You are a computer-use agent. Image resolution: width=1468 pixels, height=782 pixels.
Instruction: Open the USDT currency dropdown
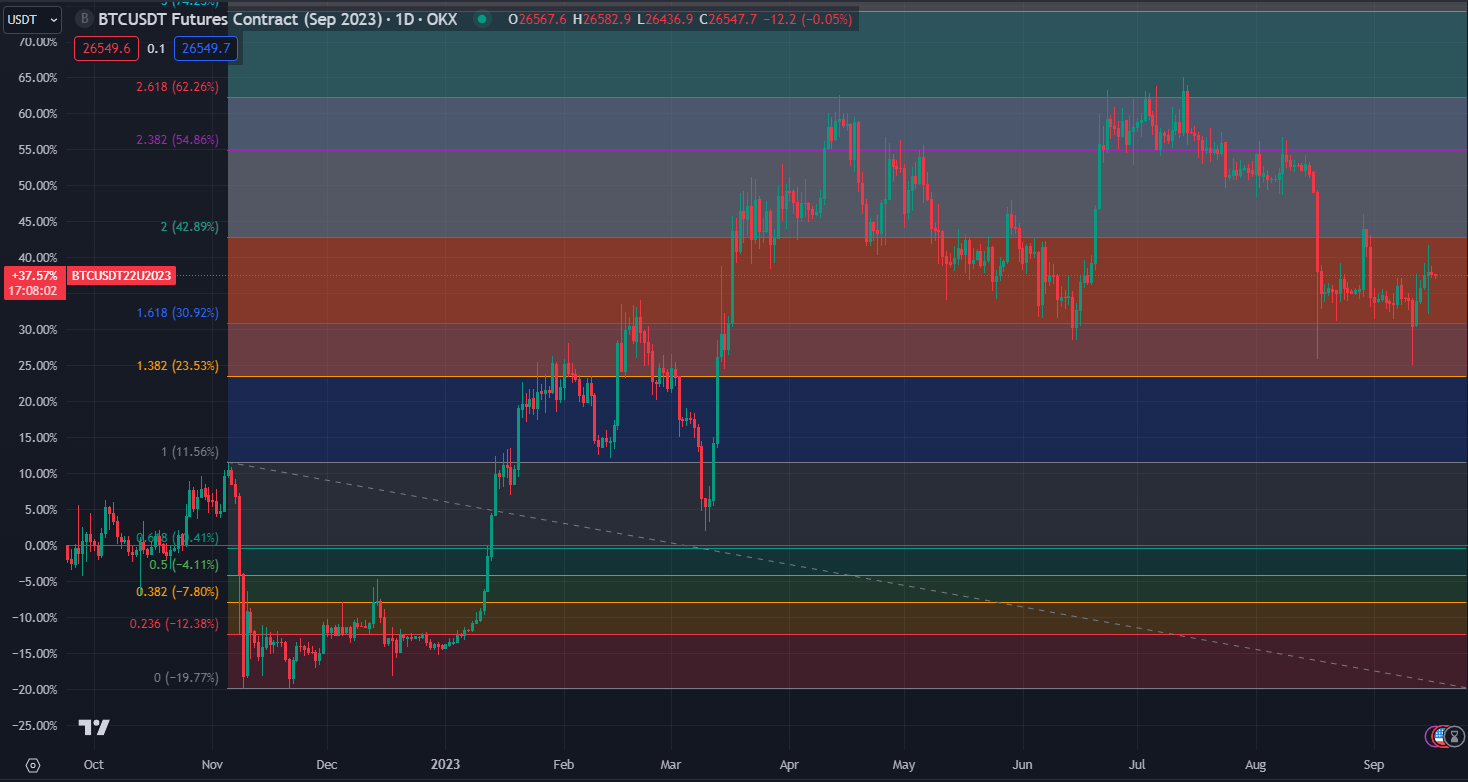click(x=31, y=18)
